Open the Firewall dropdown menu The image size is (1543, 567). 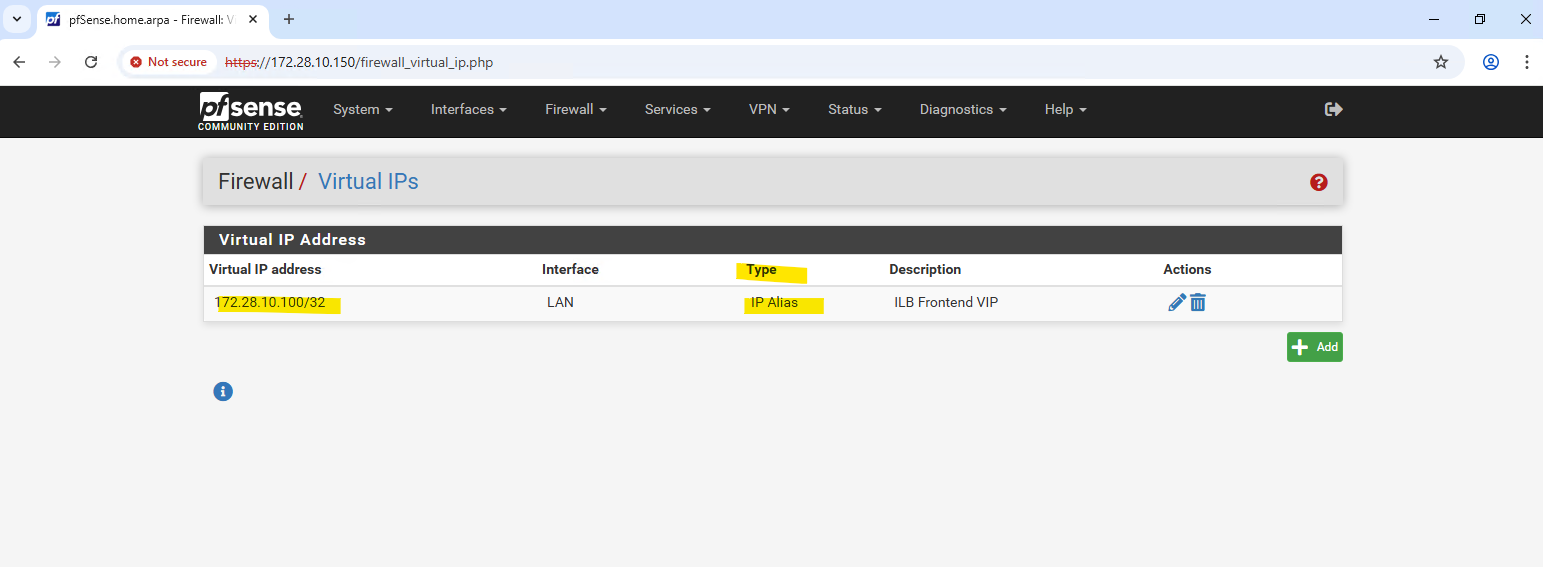pyautogui.click(x=576, y=109)
